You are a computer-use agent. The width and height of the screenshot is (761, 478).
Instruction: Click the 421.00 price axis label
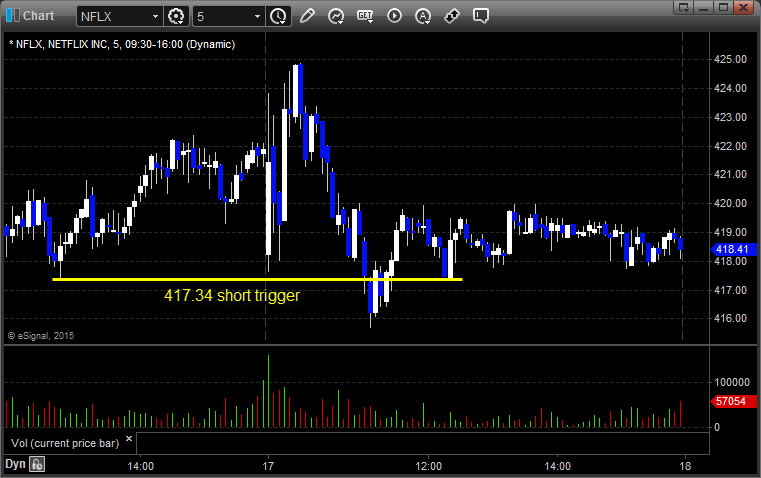click(730, 174)
